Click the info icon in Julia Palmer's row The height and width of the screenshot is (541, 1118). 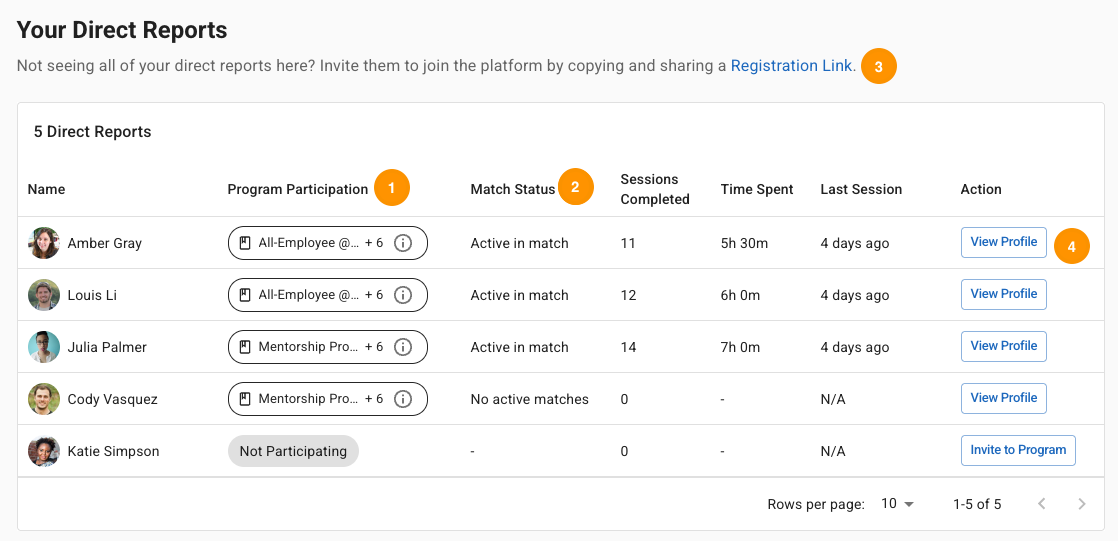403,347
